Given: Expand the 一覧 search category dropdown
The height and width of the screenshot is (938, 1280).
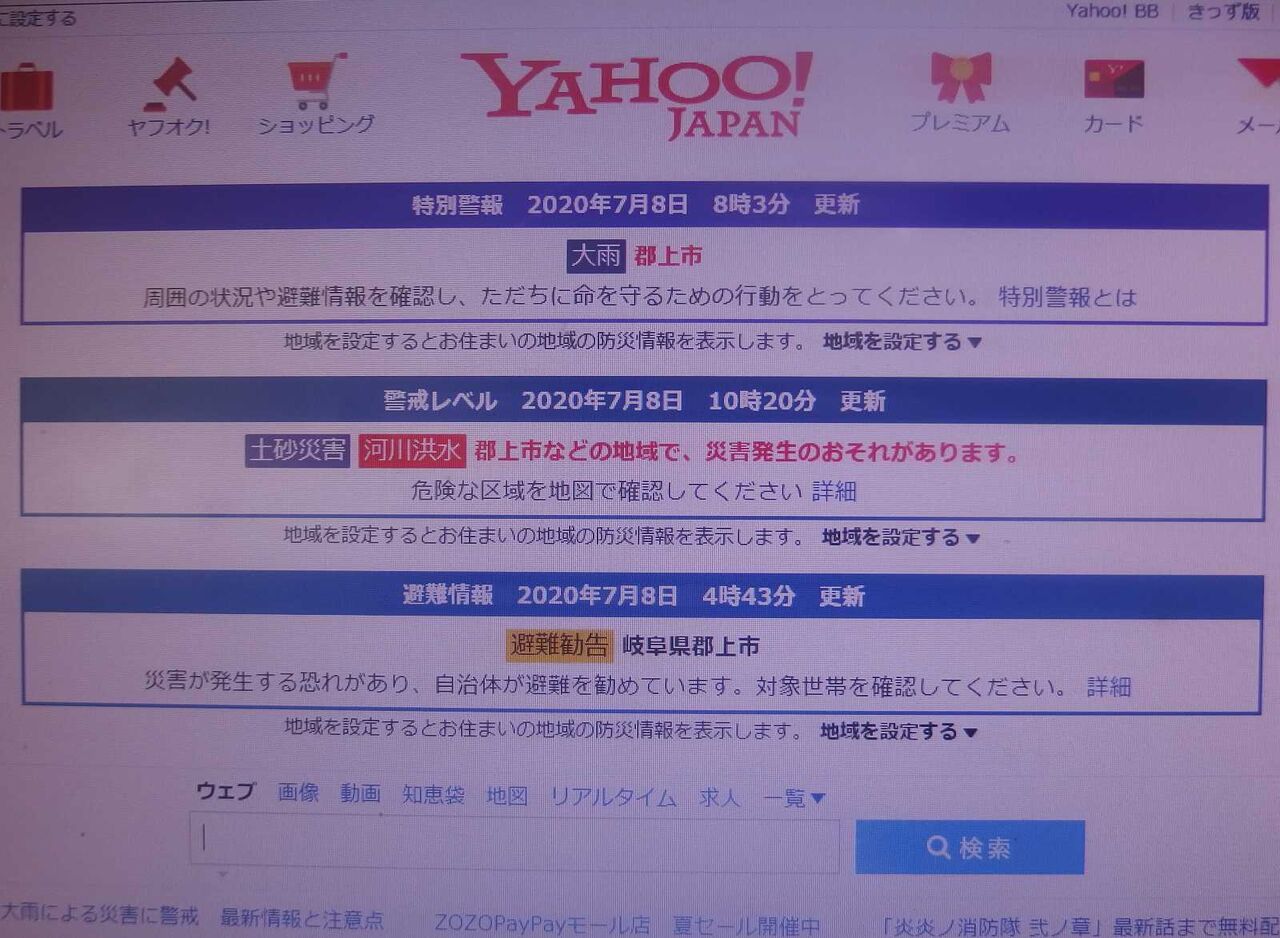Looking at the screenshot, I should (795, 798).
